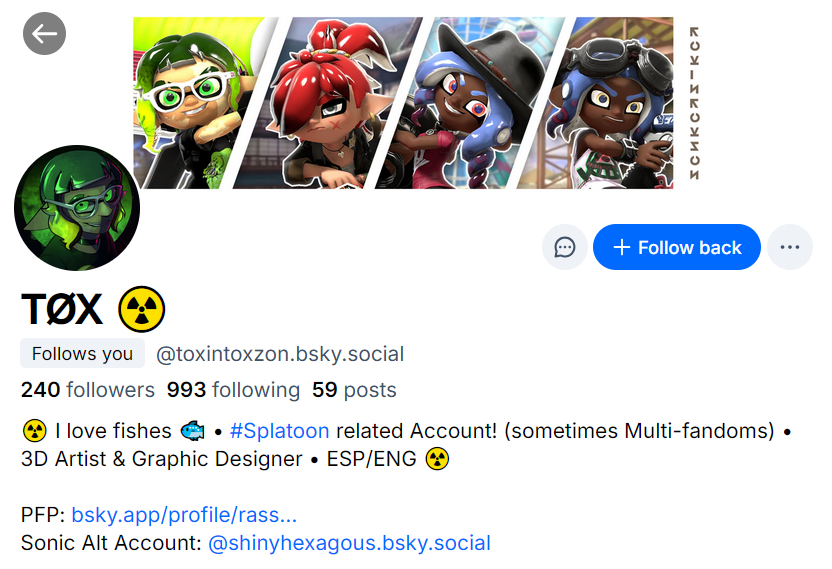Visit the @shinyhexagous.bsky.social alt account
Image resolution: width=832 pixels, height=569 pixels.
349,543
